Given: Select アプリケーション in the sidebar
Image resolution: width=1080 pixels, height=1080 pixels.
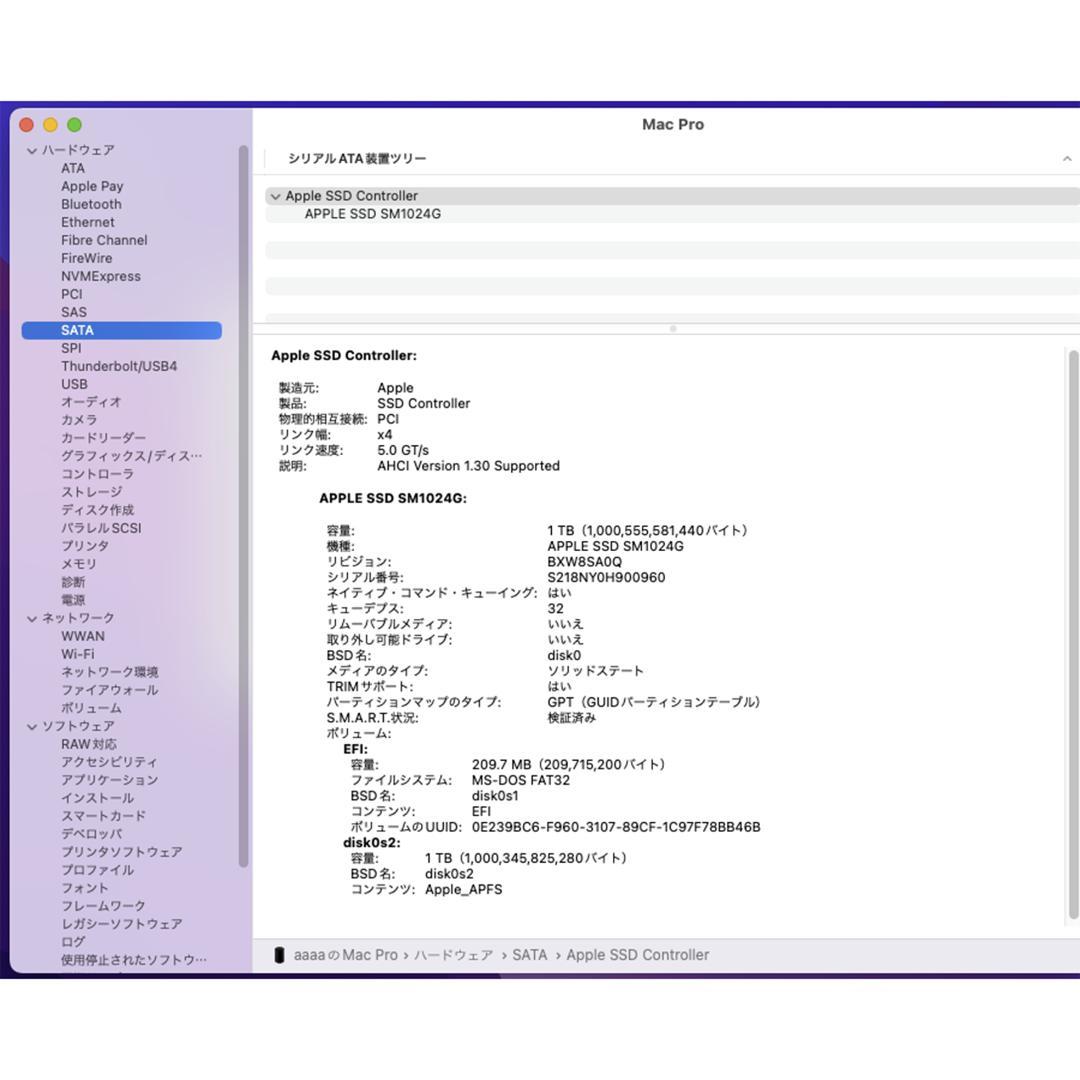Looking at the screenshot, I should pos(110,780).
